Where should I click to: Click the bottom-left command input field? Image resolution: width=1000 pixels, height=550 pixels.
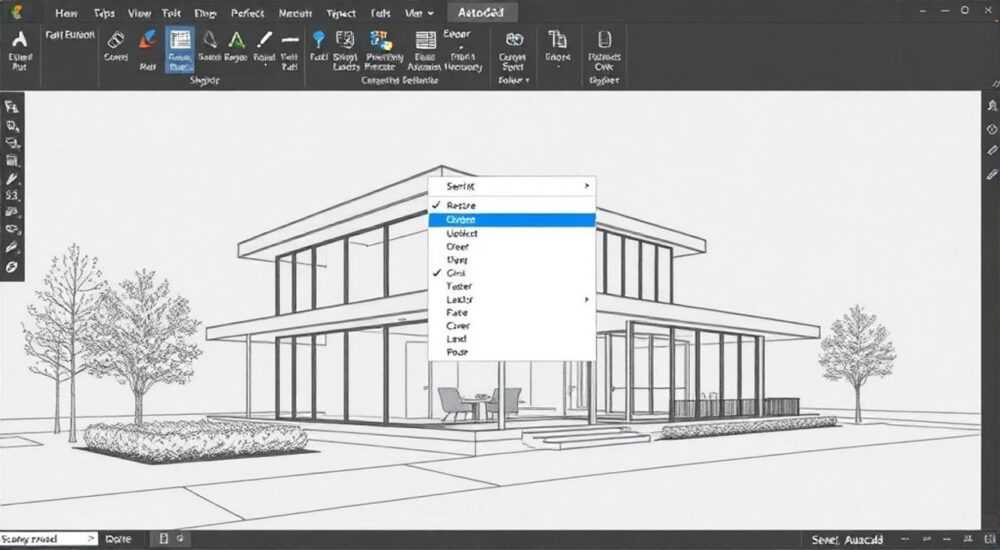48,539
